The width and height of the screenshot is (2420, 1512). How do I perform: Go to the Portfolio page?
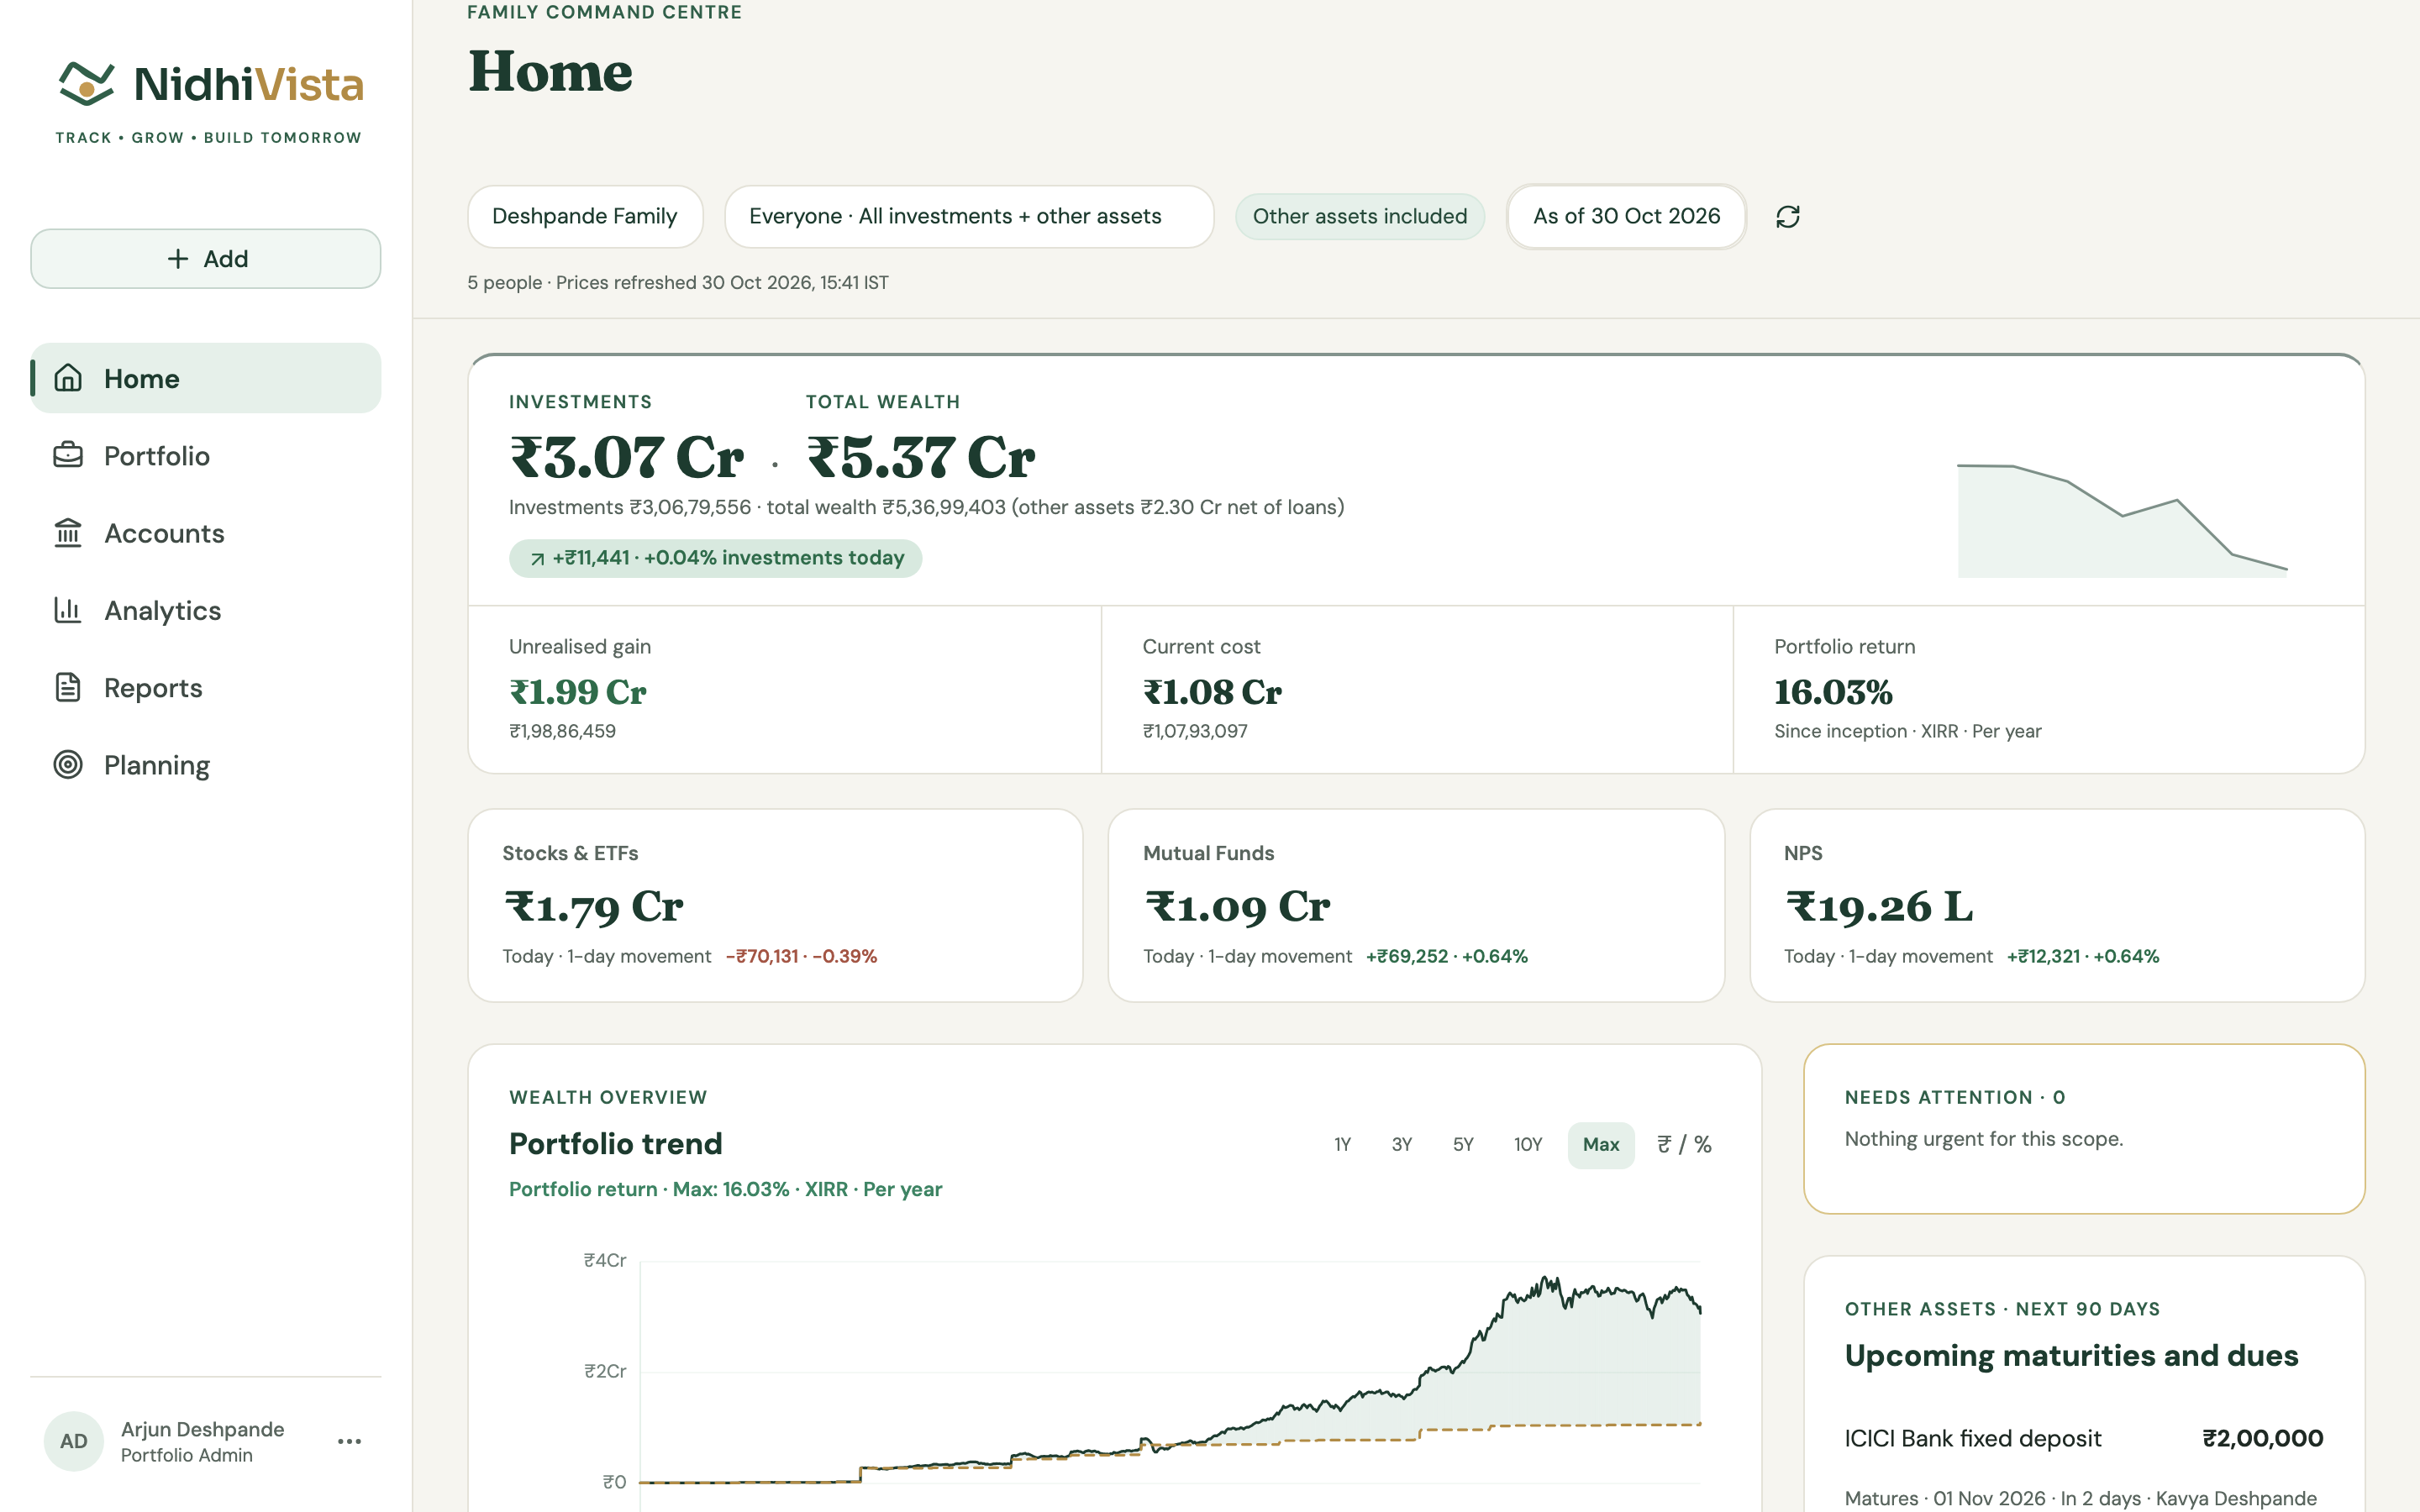pos(206,455)
